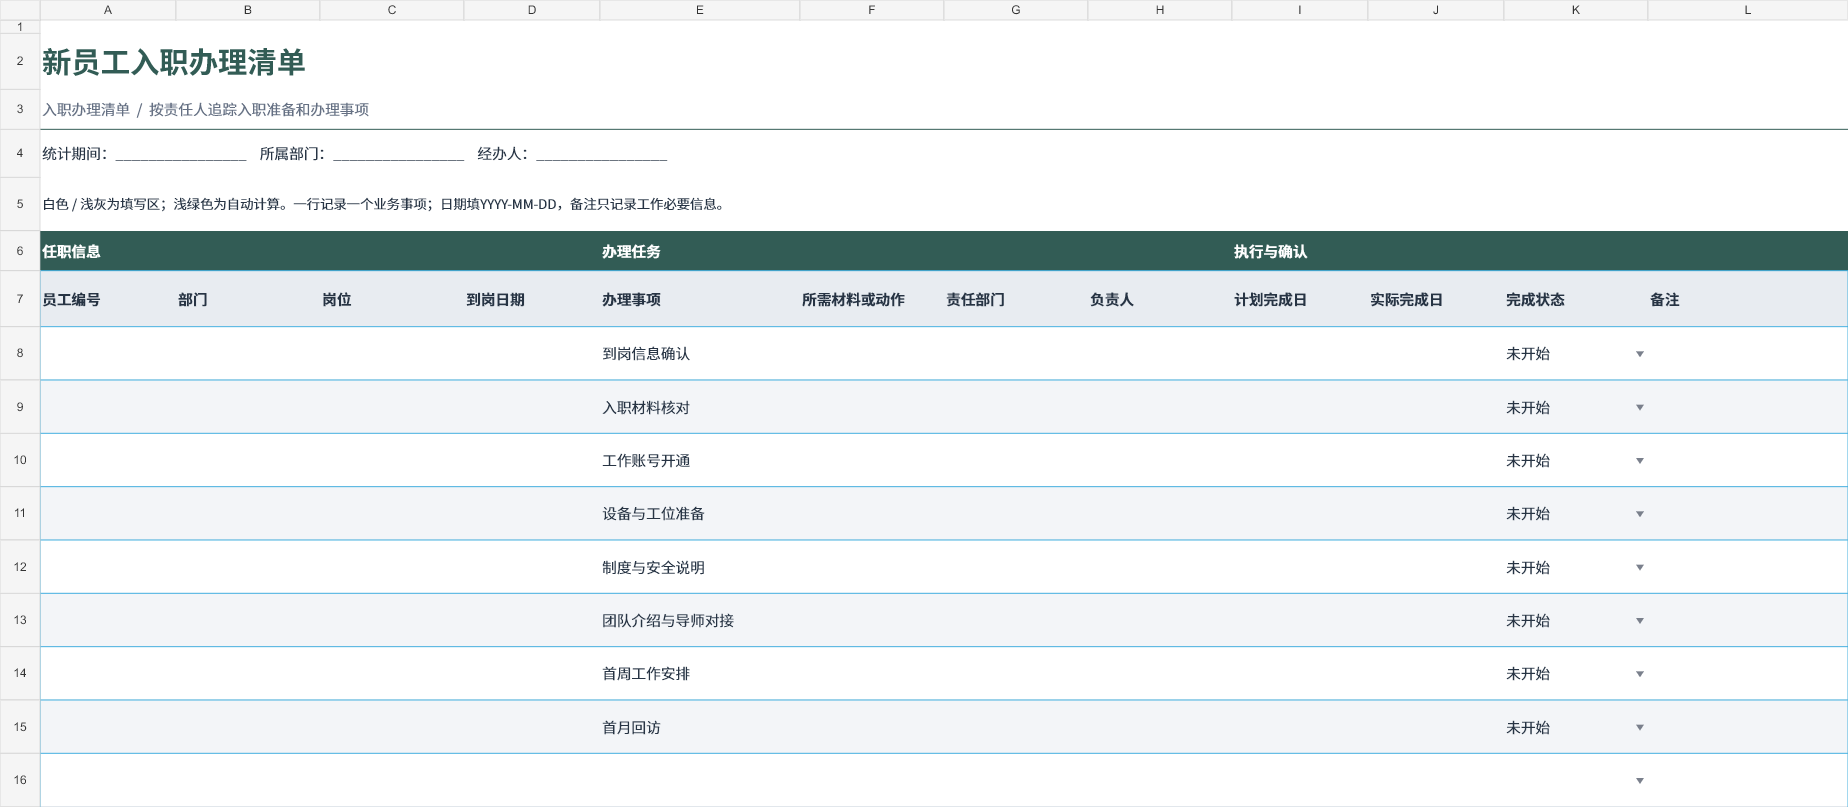Select the 首月回访 task cell

click(700, 727)
